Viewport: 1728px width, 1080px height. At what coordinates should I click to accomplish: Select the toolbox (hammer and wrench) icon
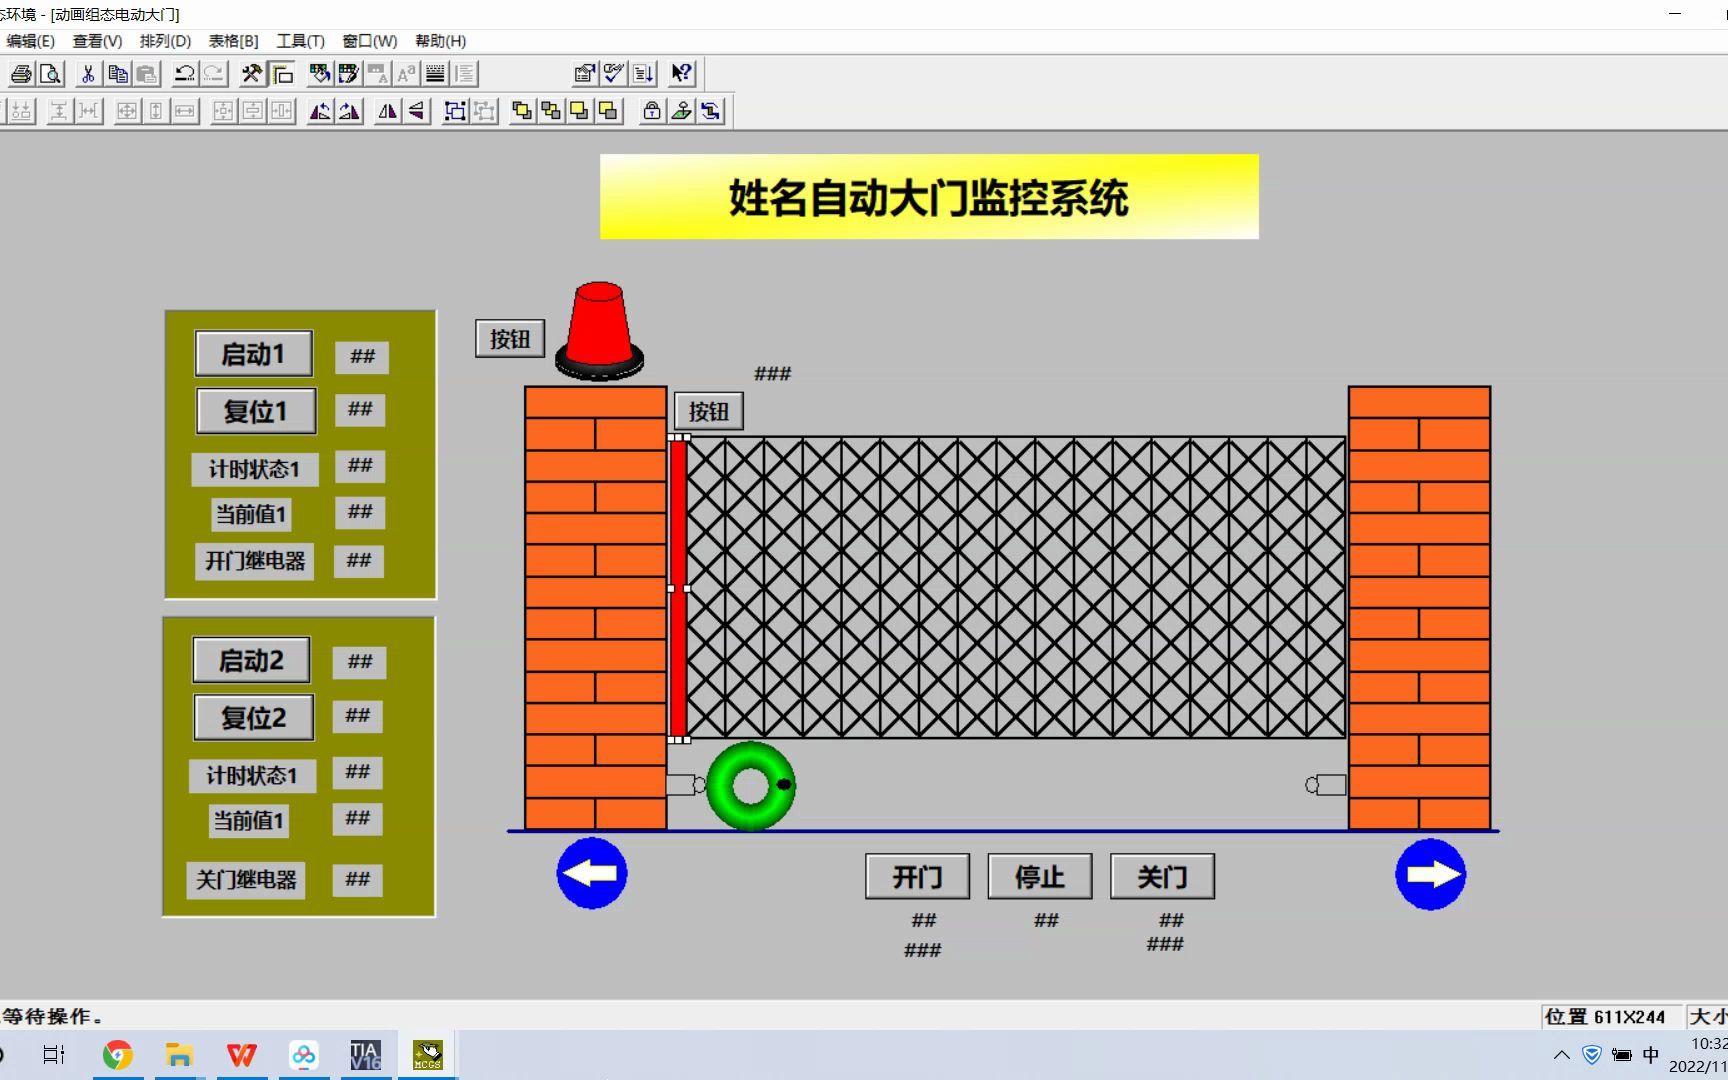pos(251,73)
